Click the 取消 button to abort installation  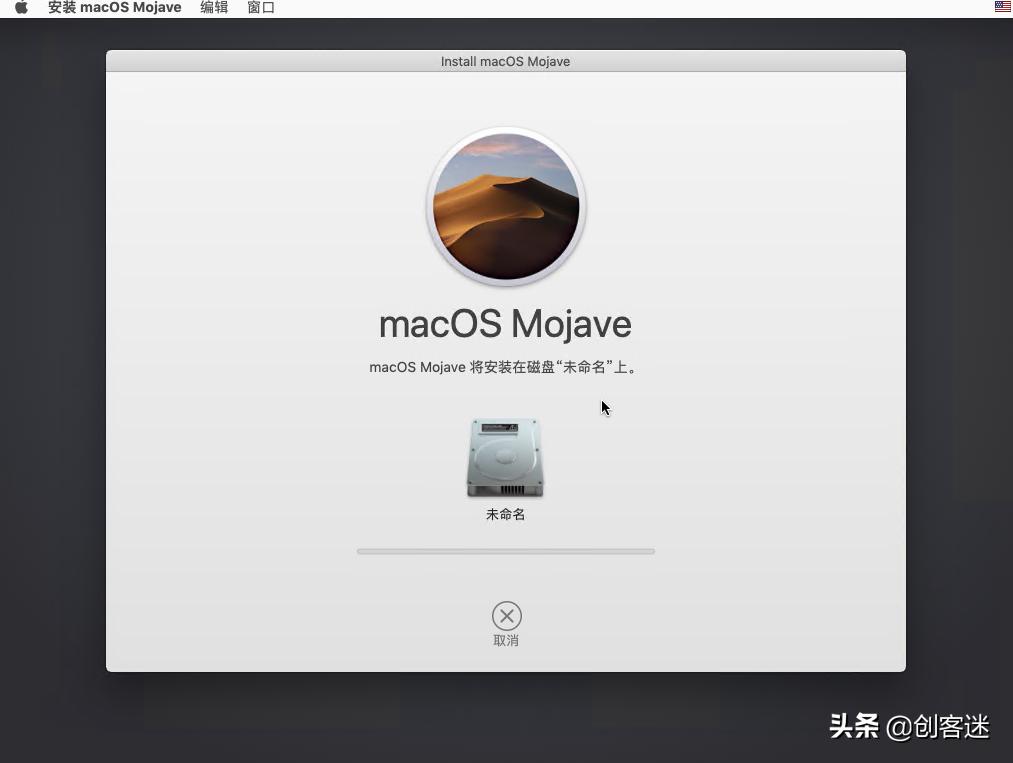[x=506, y=640]
